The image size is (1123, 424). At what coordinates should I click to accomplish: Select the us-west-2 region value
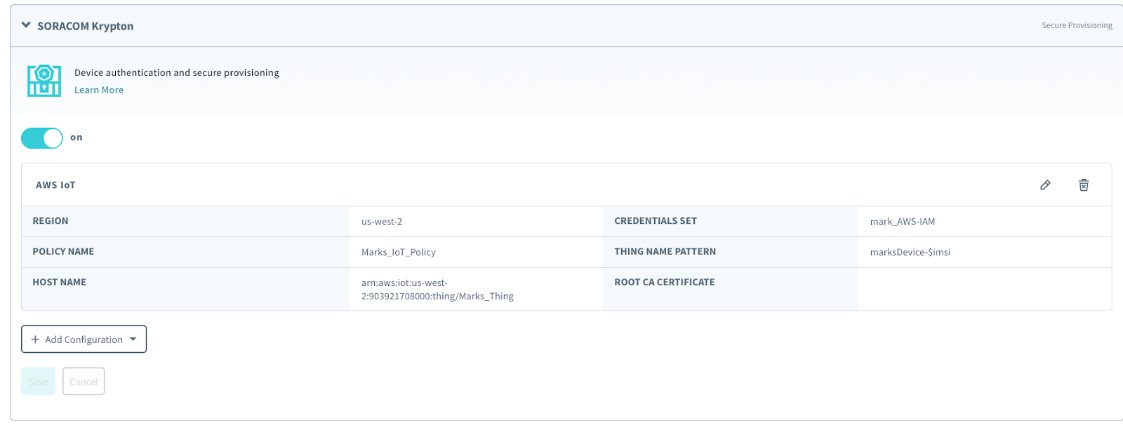pos(382,222)
